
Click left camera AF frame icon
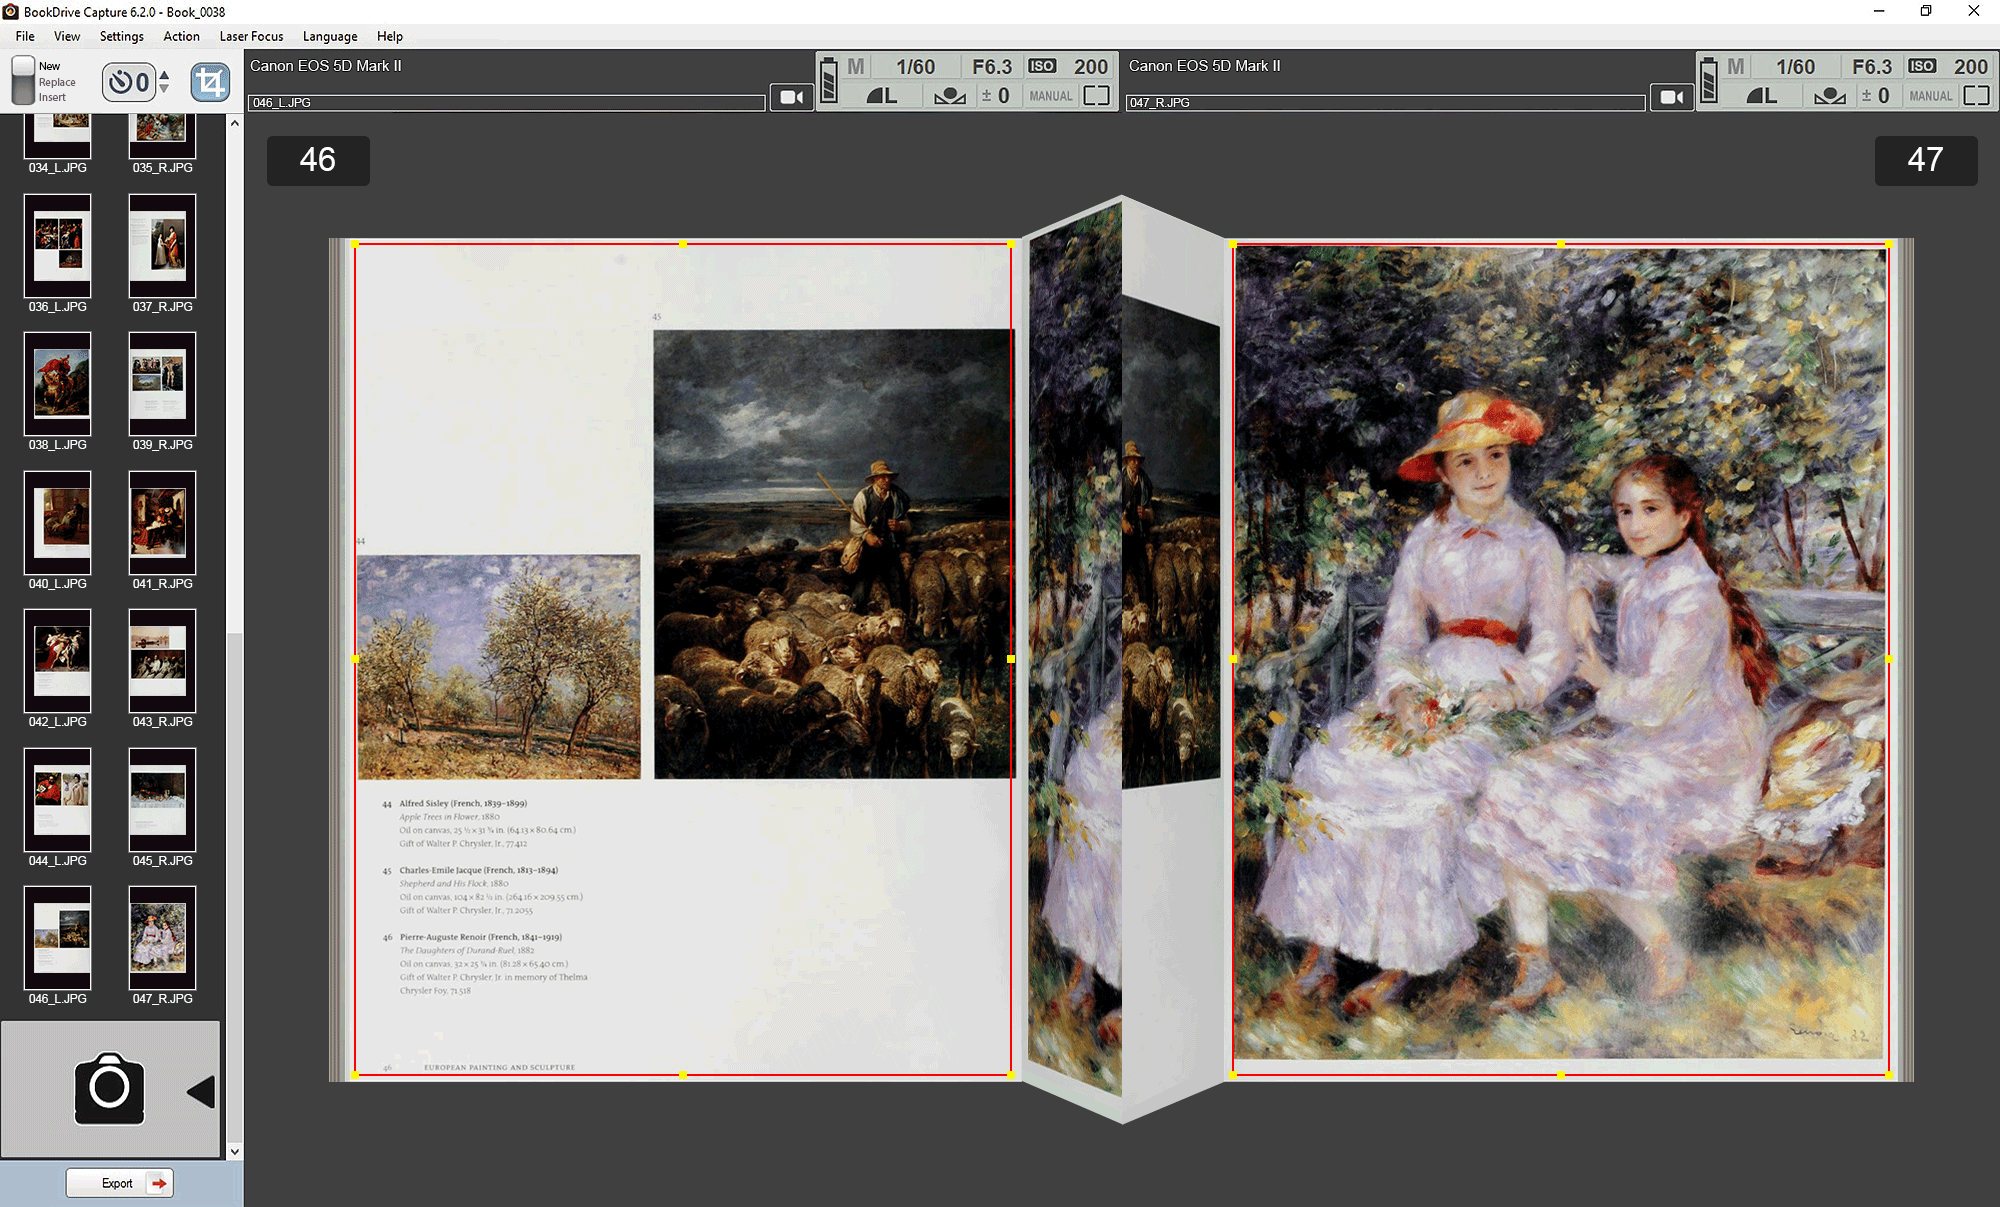1097,96
